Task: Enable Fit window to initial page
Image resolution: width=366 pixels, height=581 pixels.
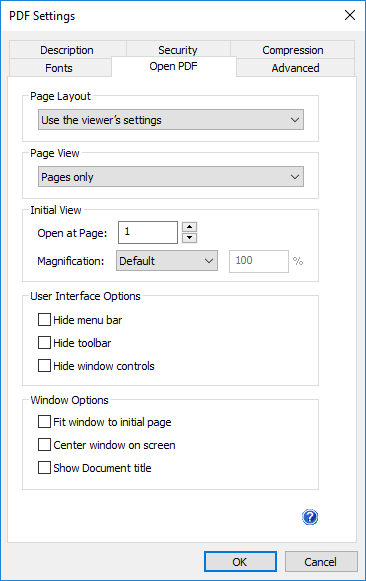Action: tap(44, 422)
